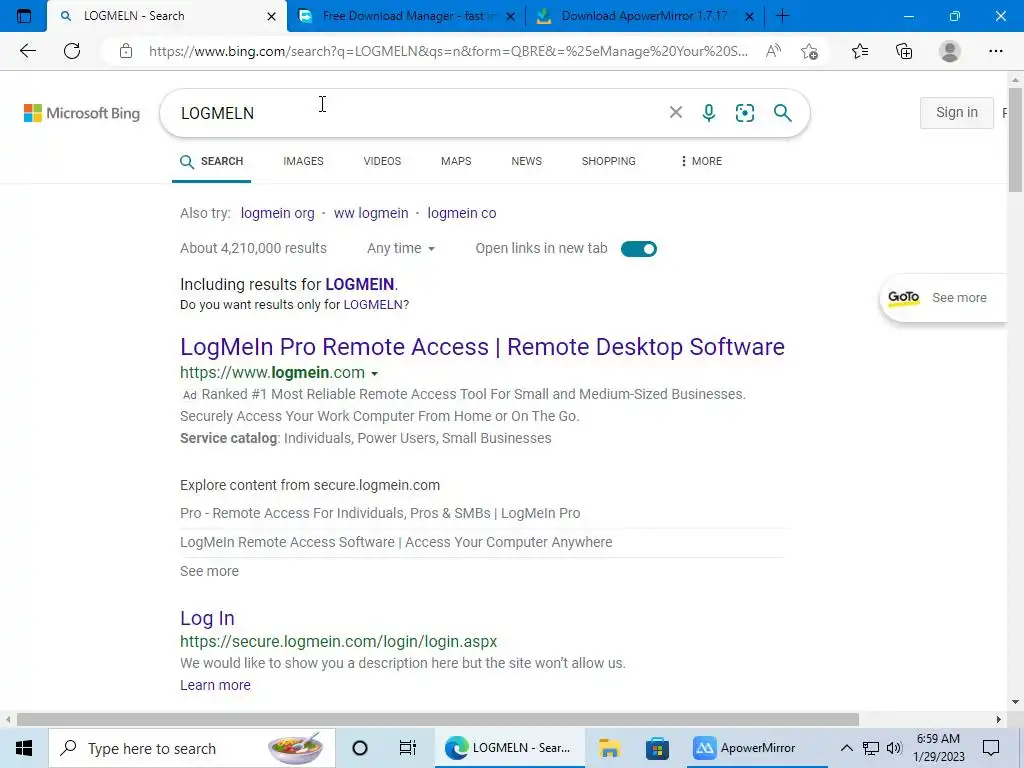Open visual search camera icon
The image size is (1024, 768).
tap(744, 113)
